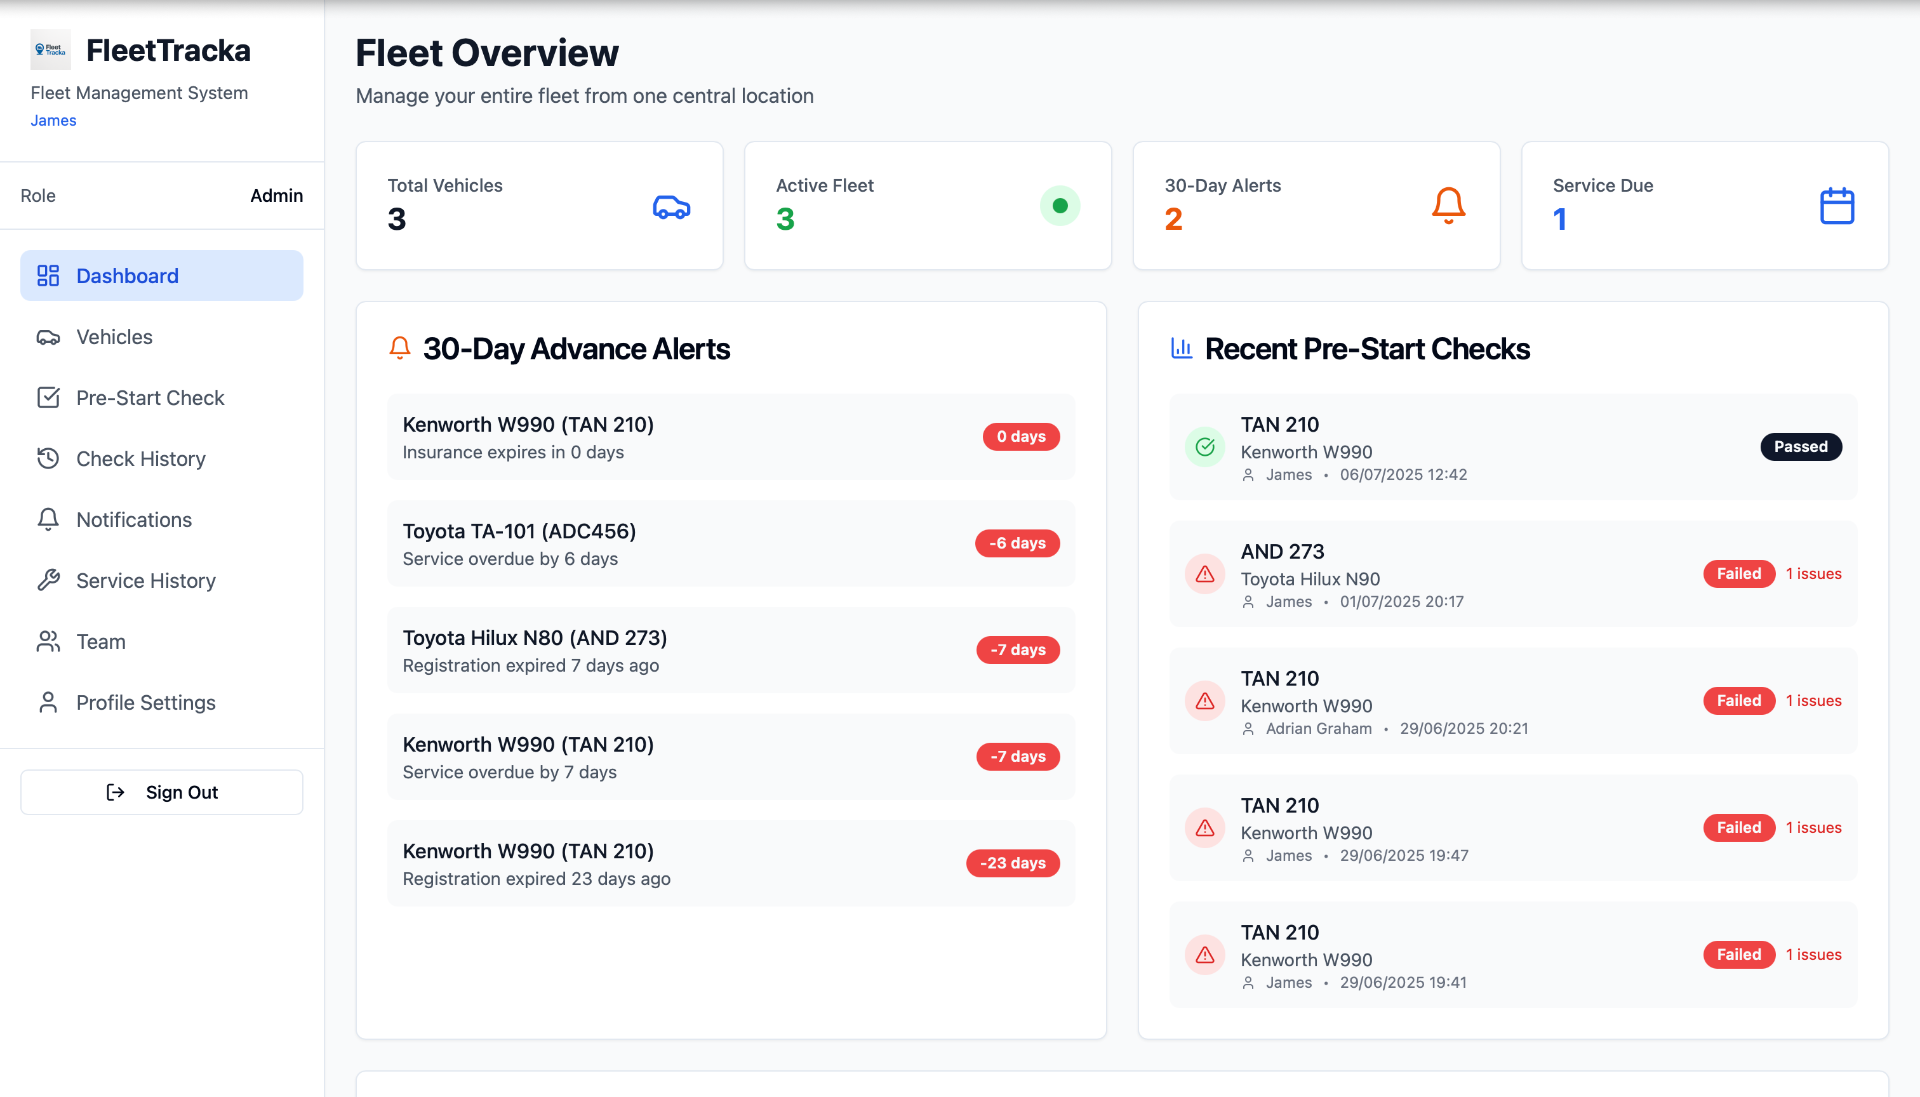Click the James username link under logo

(53, 121)
